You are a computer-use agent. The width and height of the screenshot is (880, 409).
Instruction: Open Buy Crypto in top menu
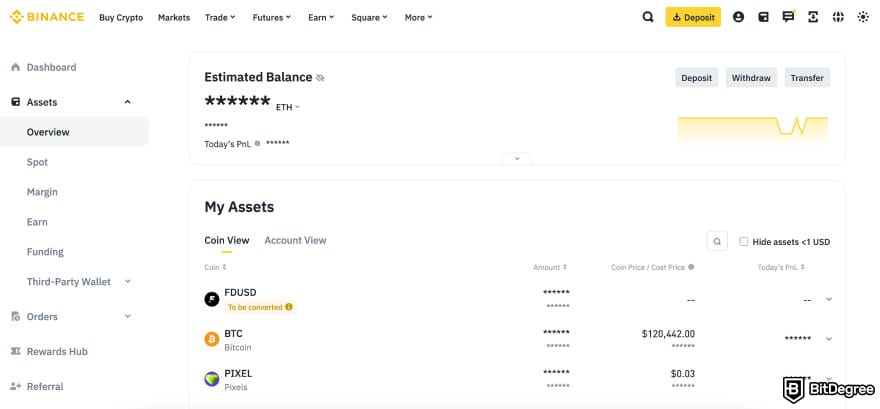(121, 17)
